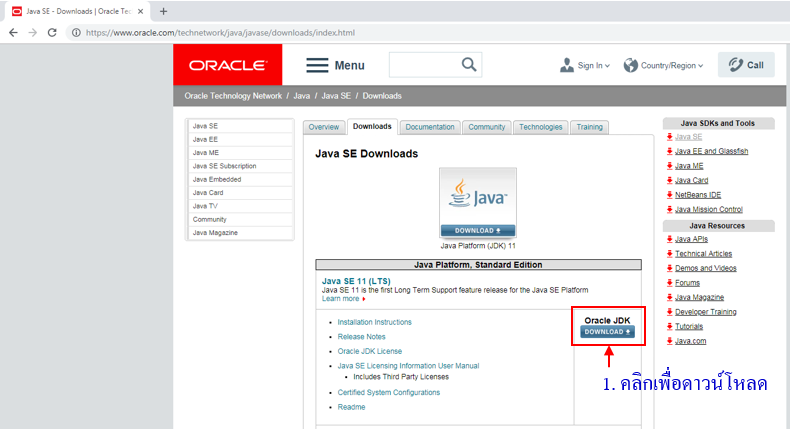This screenshot has height=429, width=790.
Task: Open a new browser tab
Action: tap(163, 11)
